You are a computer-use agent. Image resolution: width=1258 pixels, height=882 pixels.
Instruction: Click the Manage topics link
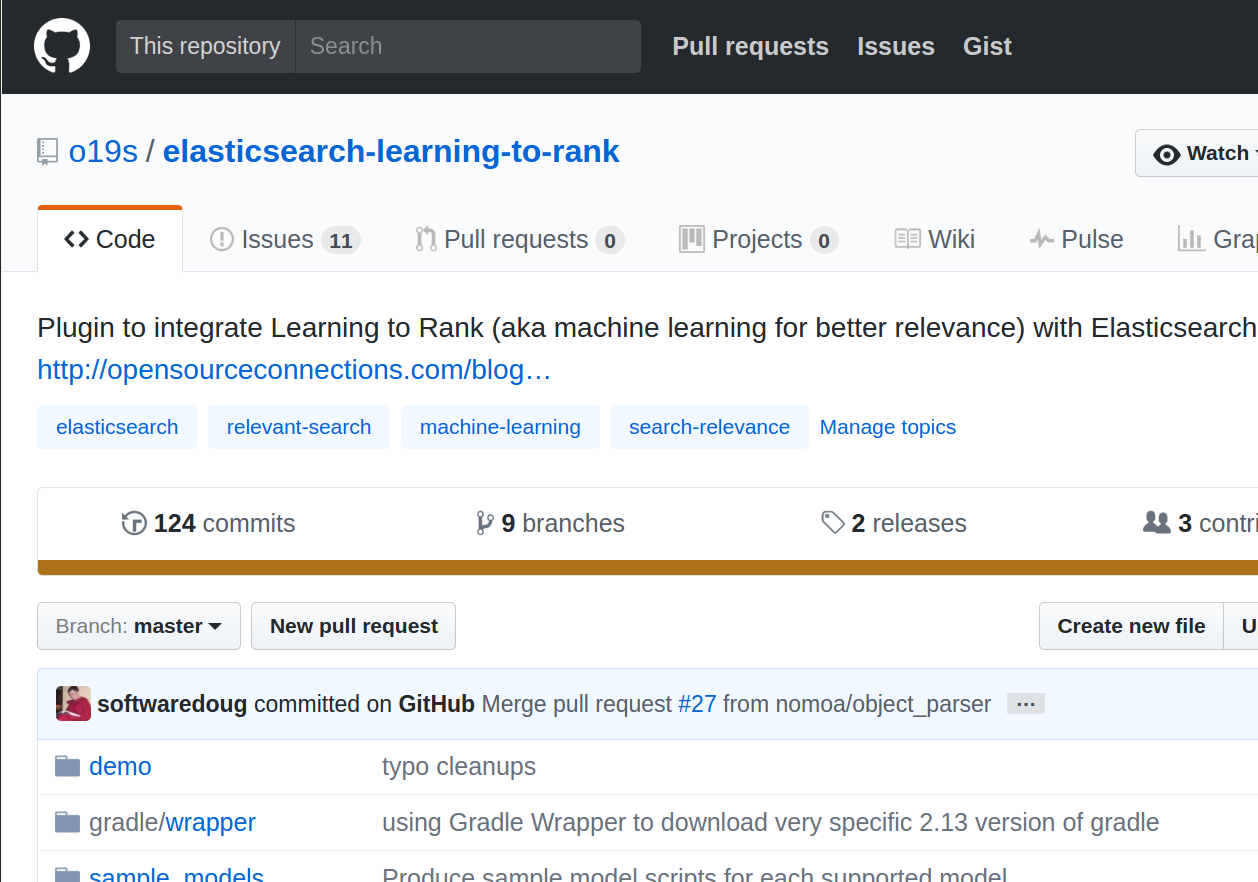pos(888,427)
